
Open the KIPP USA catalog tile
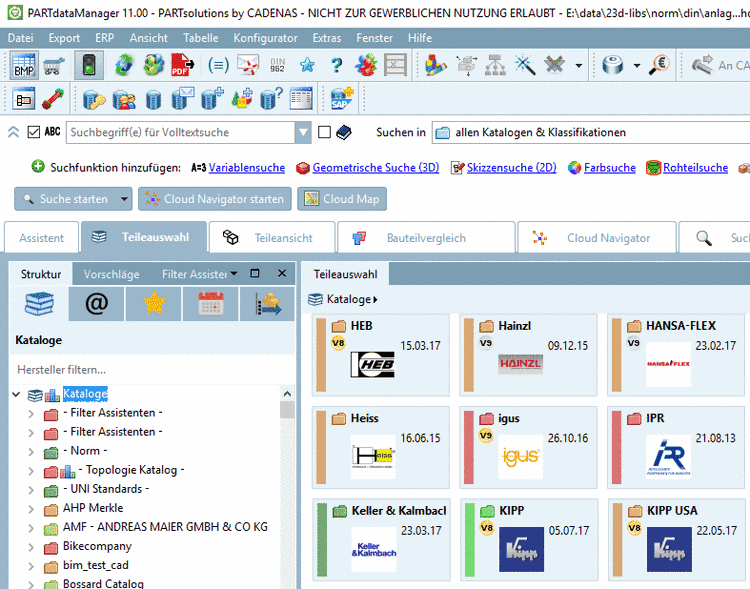pos(676,539)
